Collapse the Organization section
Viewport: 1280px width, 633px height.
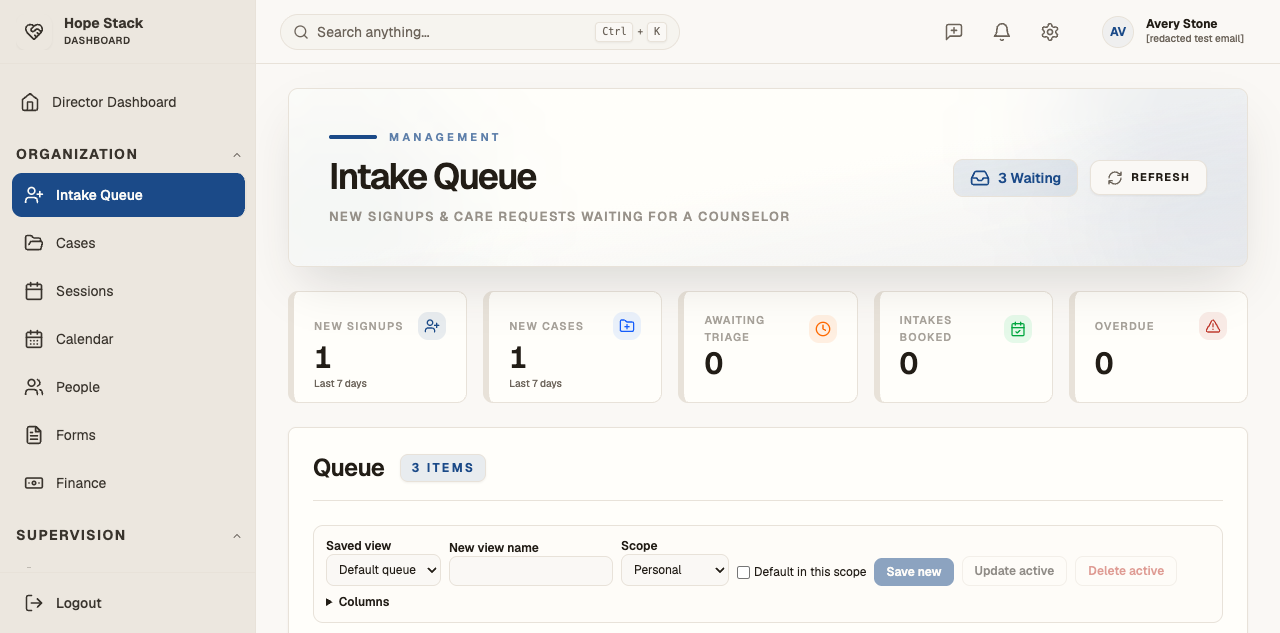click(237, 155)
